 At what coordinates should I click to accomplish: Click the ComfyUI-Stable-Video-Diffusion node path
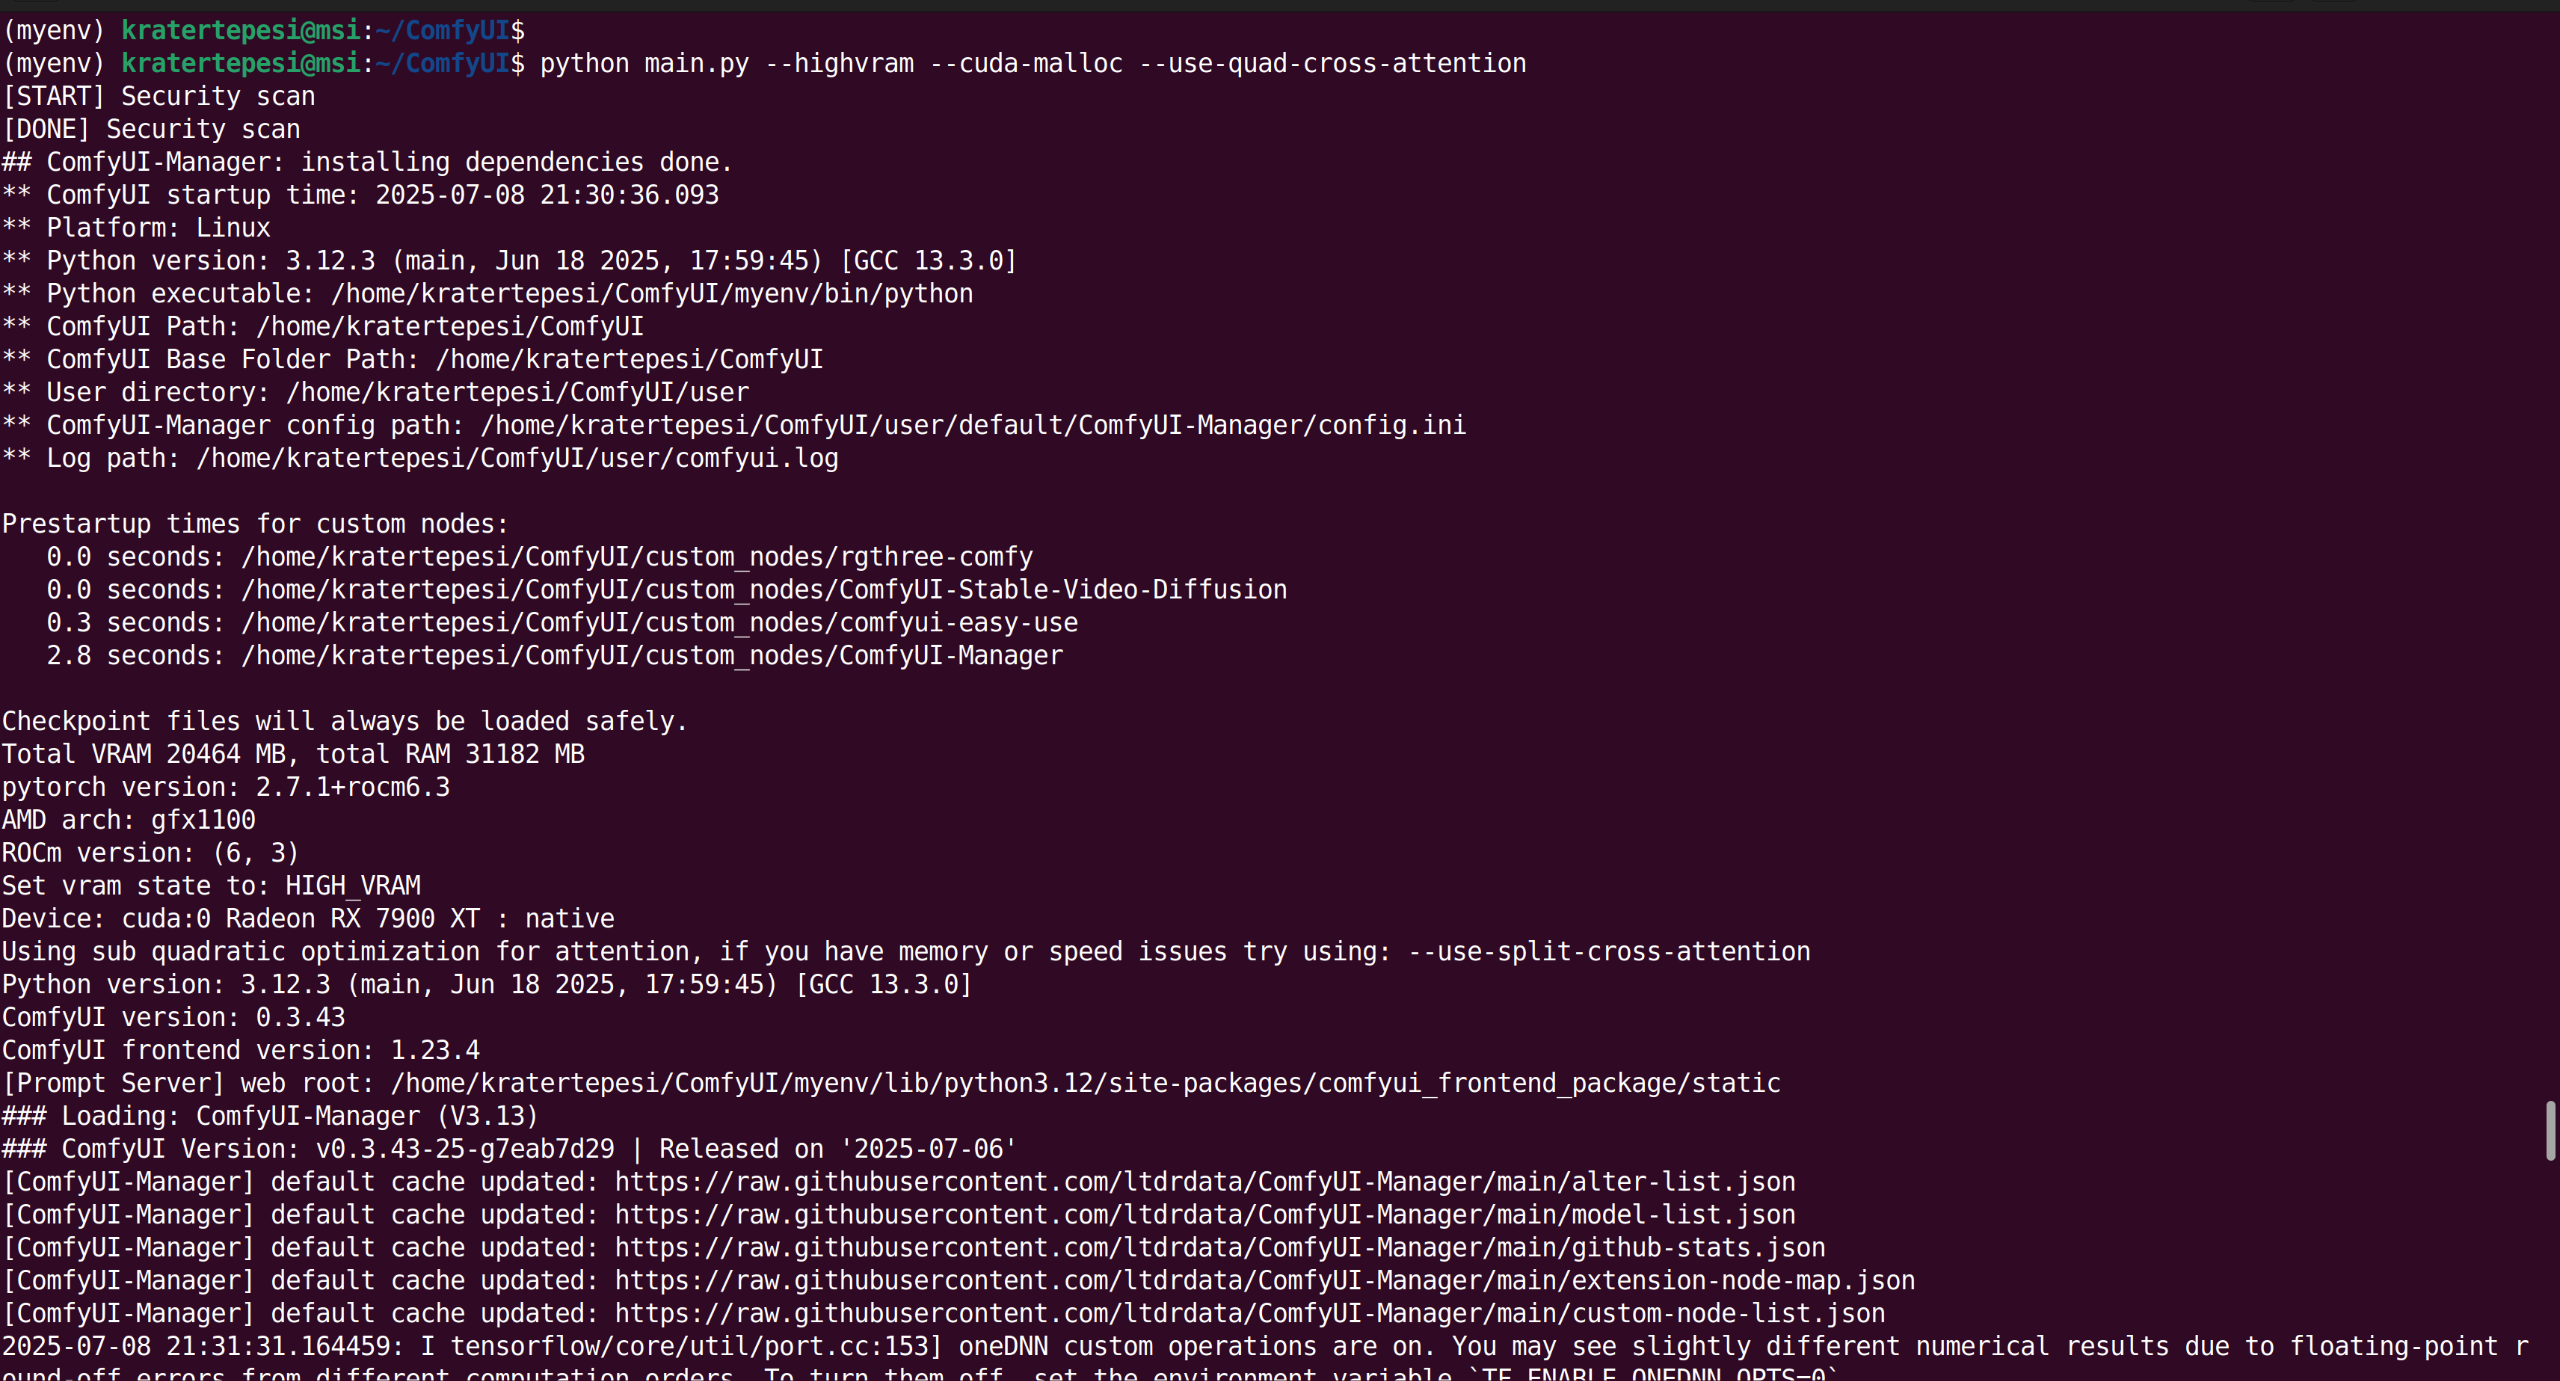coord(764,590)
